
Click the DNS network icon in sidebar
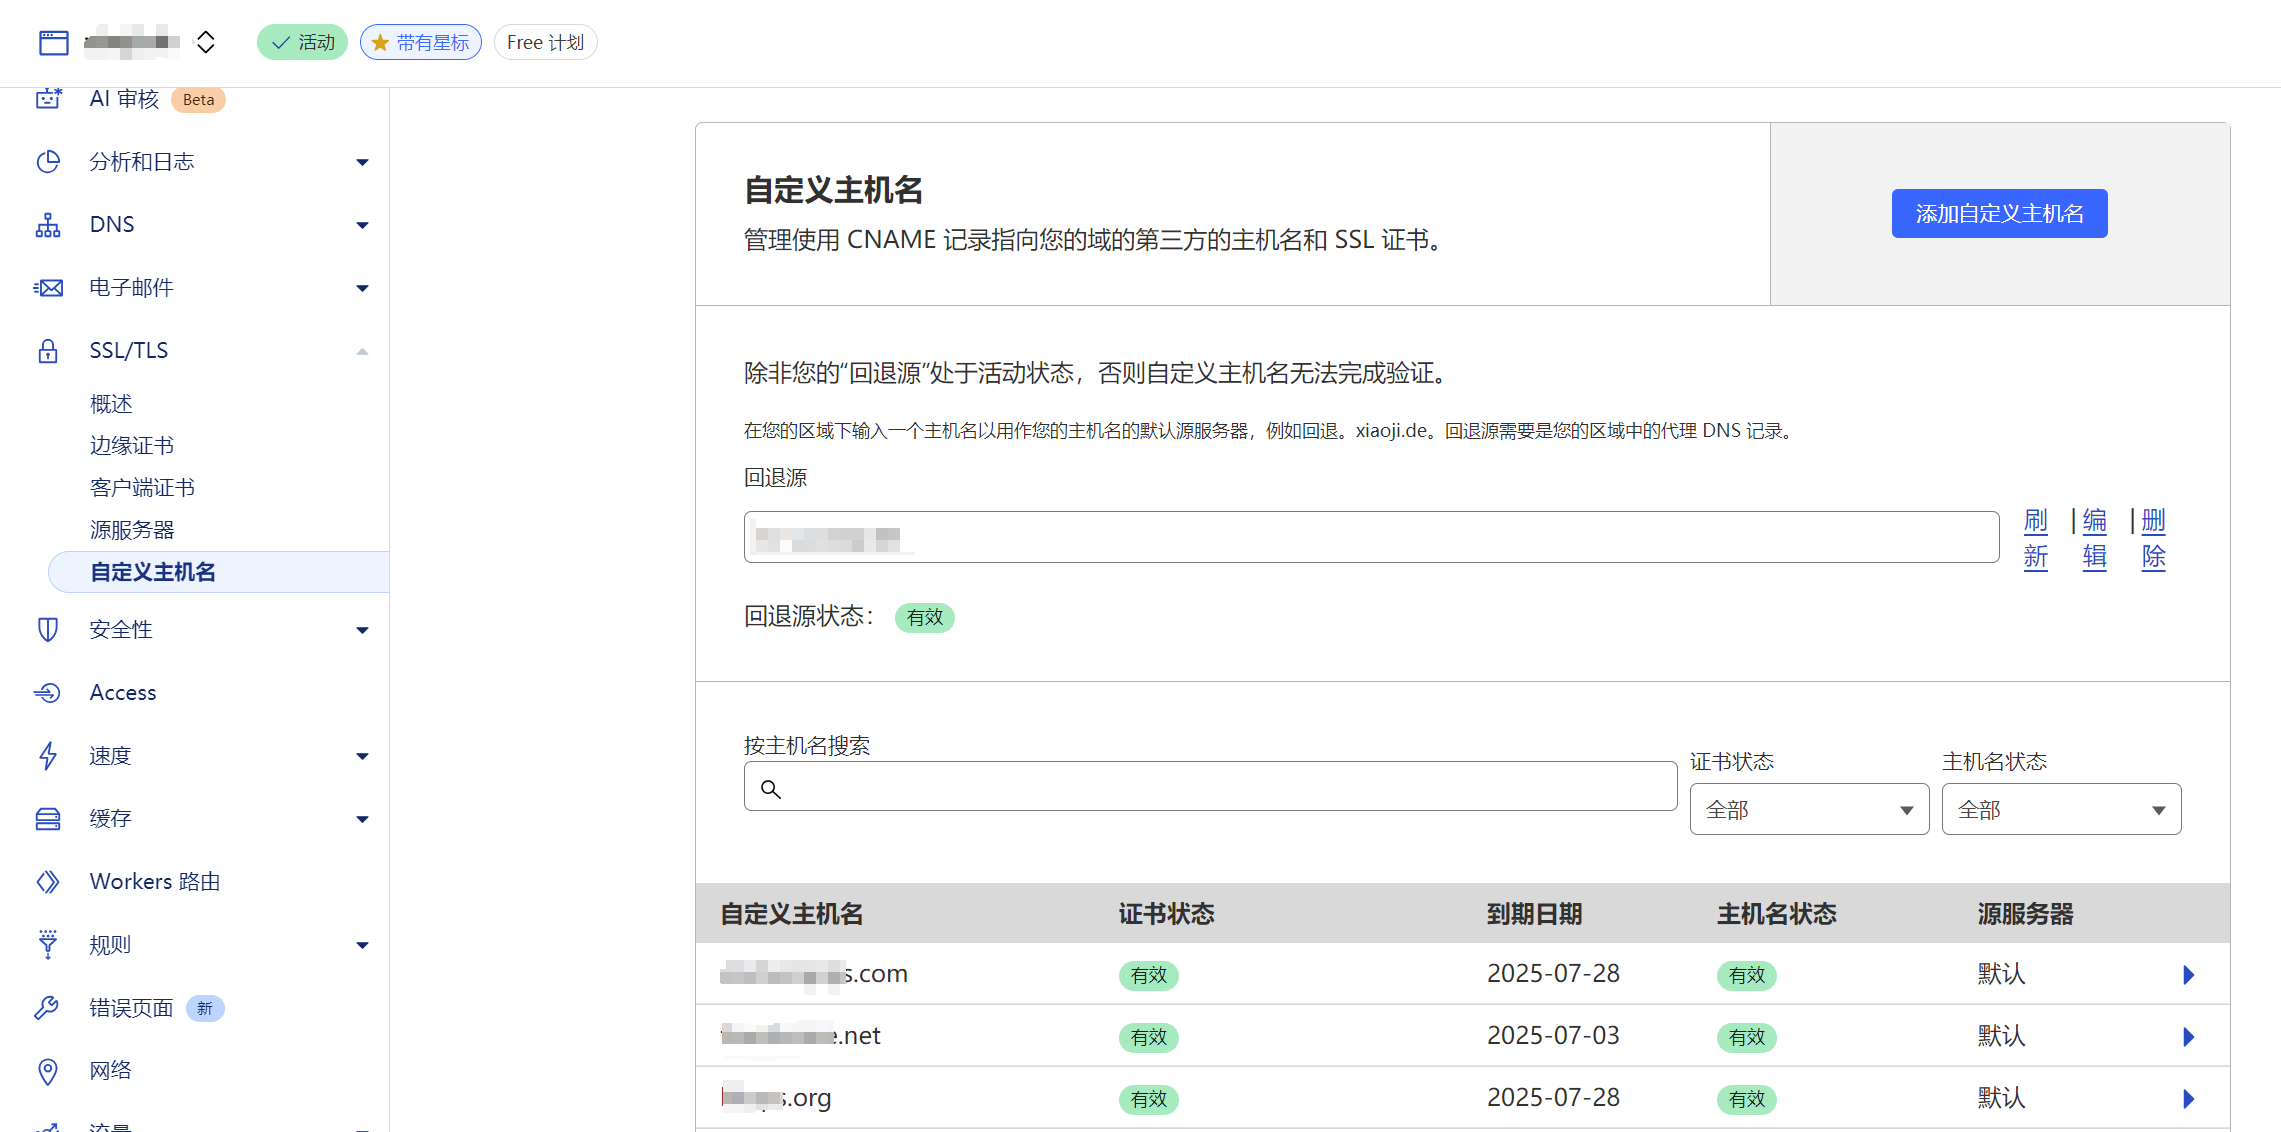(48, 225)
